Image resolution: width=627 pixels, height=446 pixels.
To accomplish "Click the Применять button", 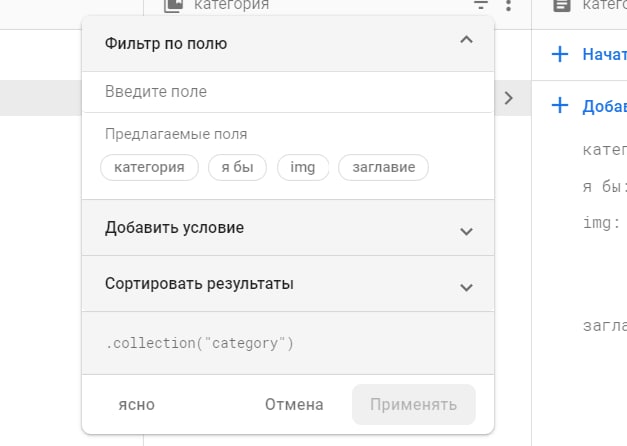I will click(x=413, y=405).
